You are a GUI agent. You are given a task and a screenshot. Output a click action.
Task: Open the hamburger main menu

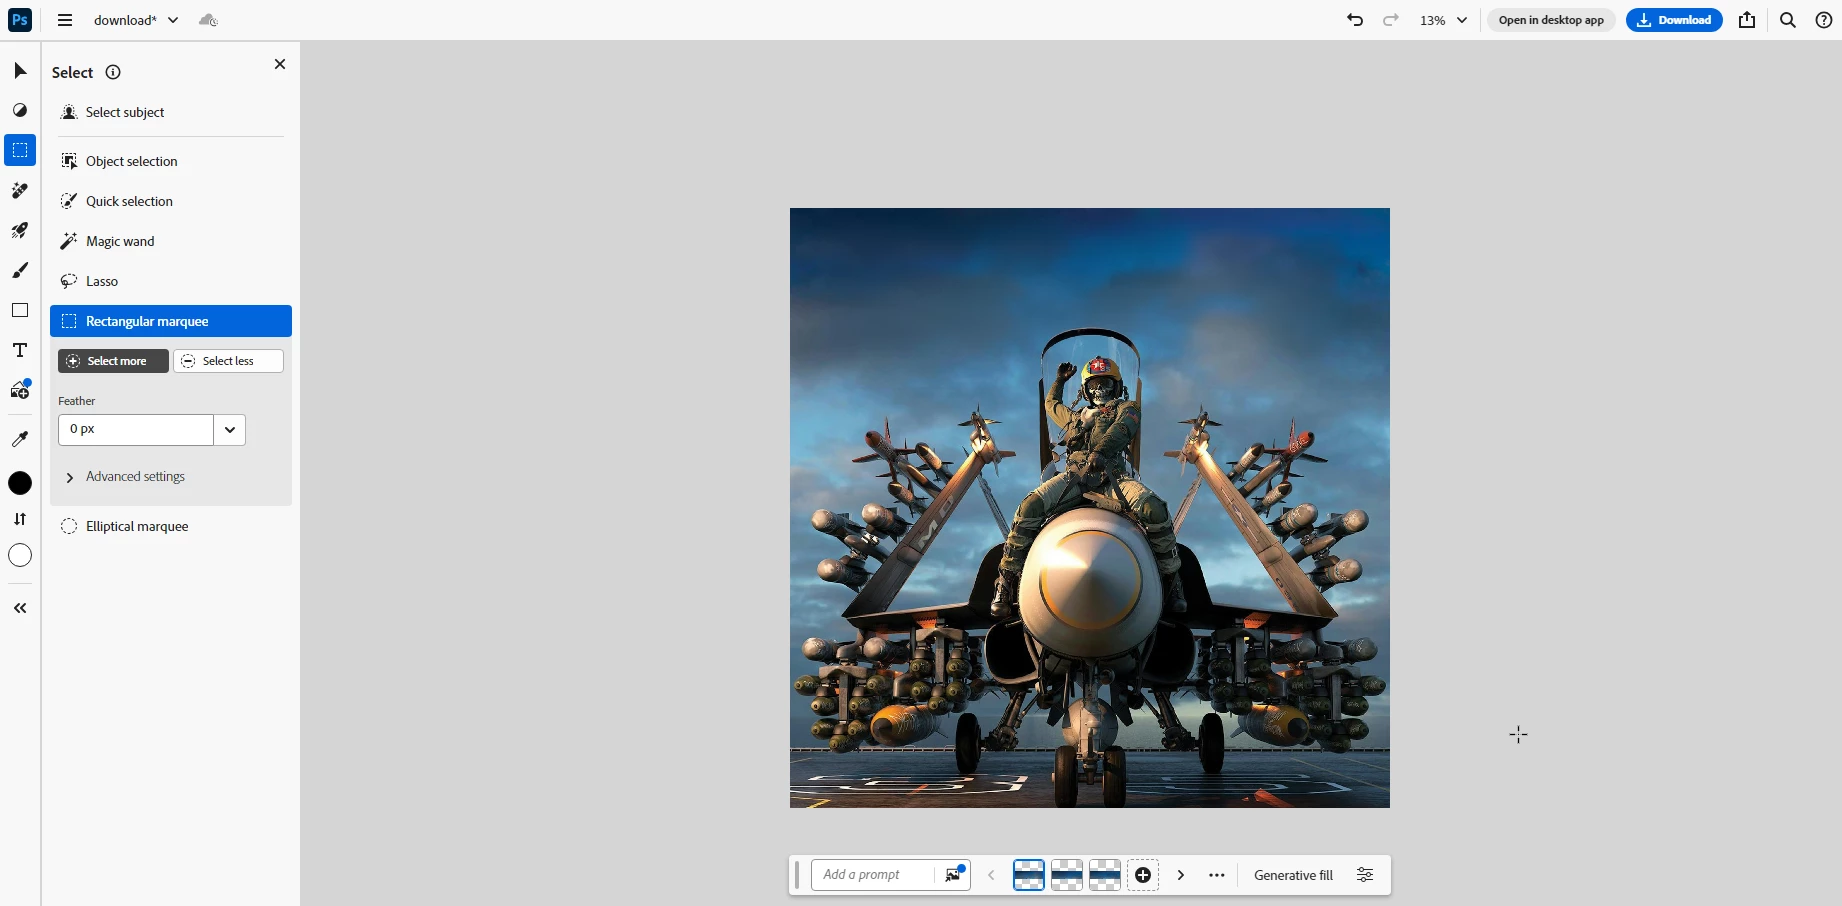click(65, 20)
